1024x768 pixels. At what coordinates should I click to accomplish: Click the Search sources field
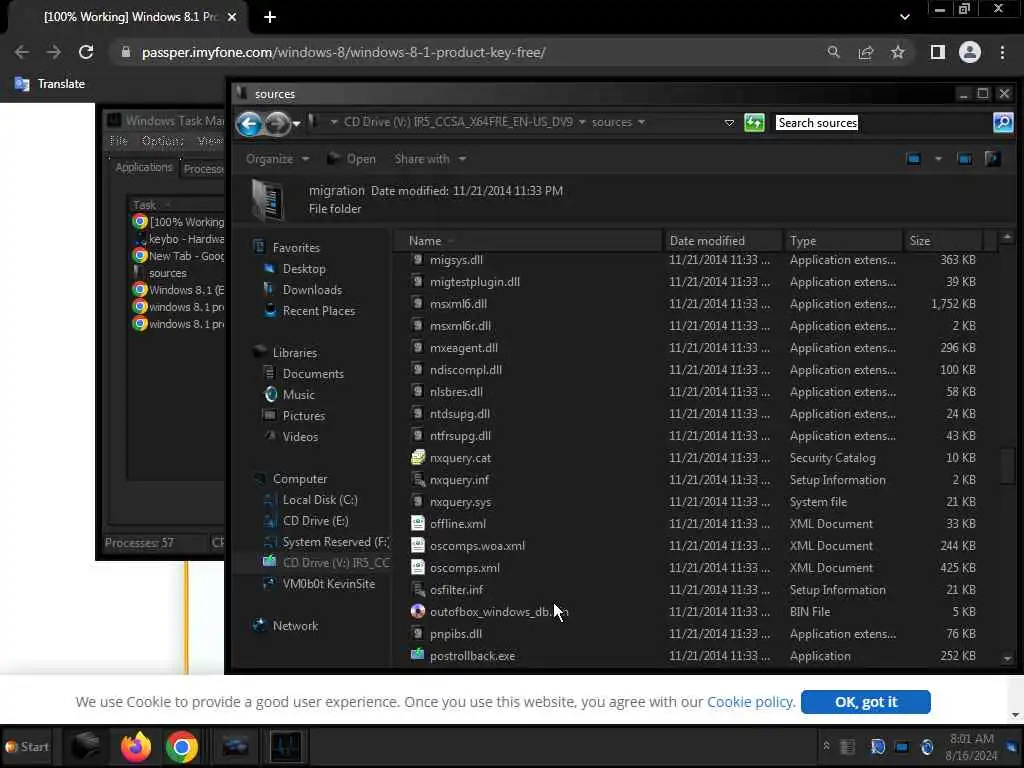click(x=882, y=123)
